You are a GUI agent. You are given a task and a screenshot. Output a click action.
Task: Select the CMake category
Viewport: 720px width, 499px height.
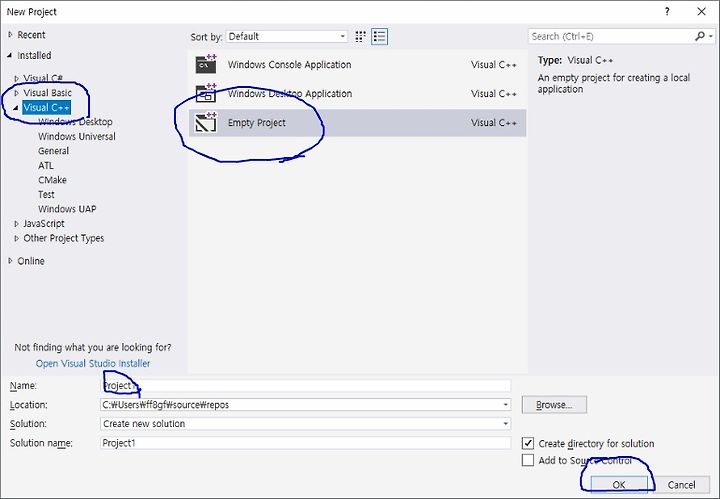click(x=52, y=180)
